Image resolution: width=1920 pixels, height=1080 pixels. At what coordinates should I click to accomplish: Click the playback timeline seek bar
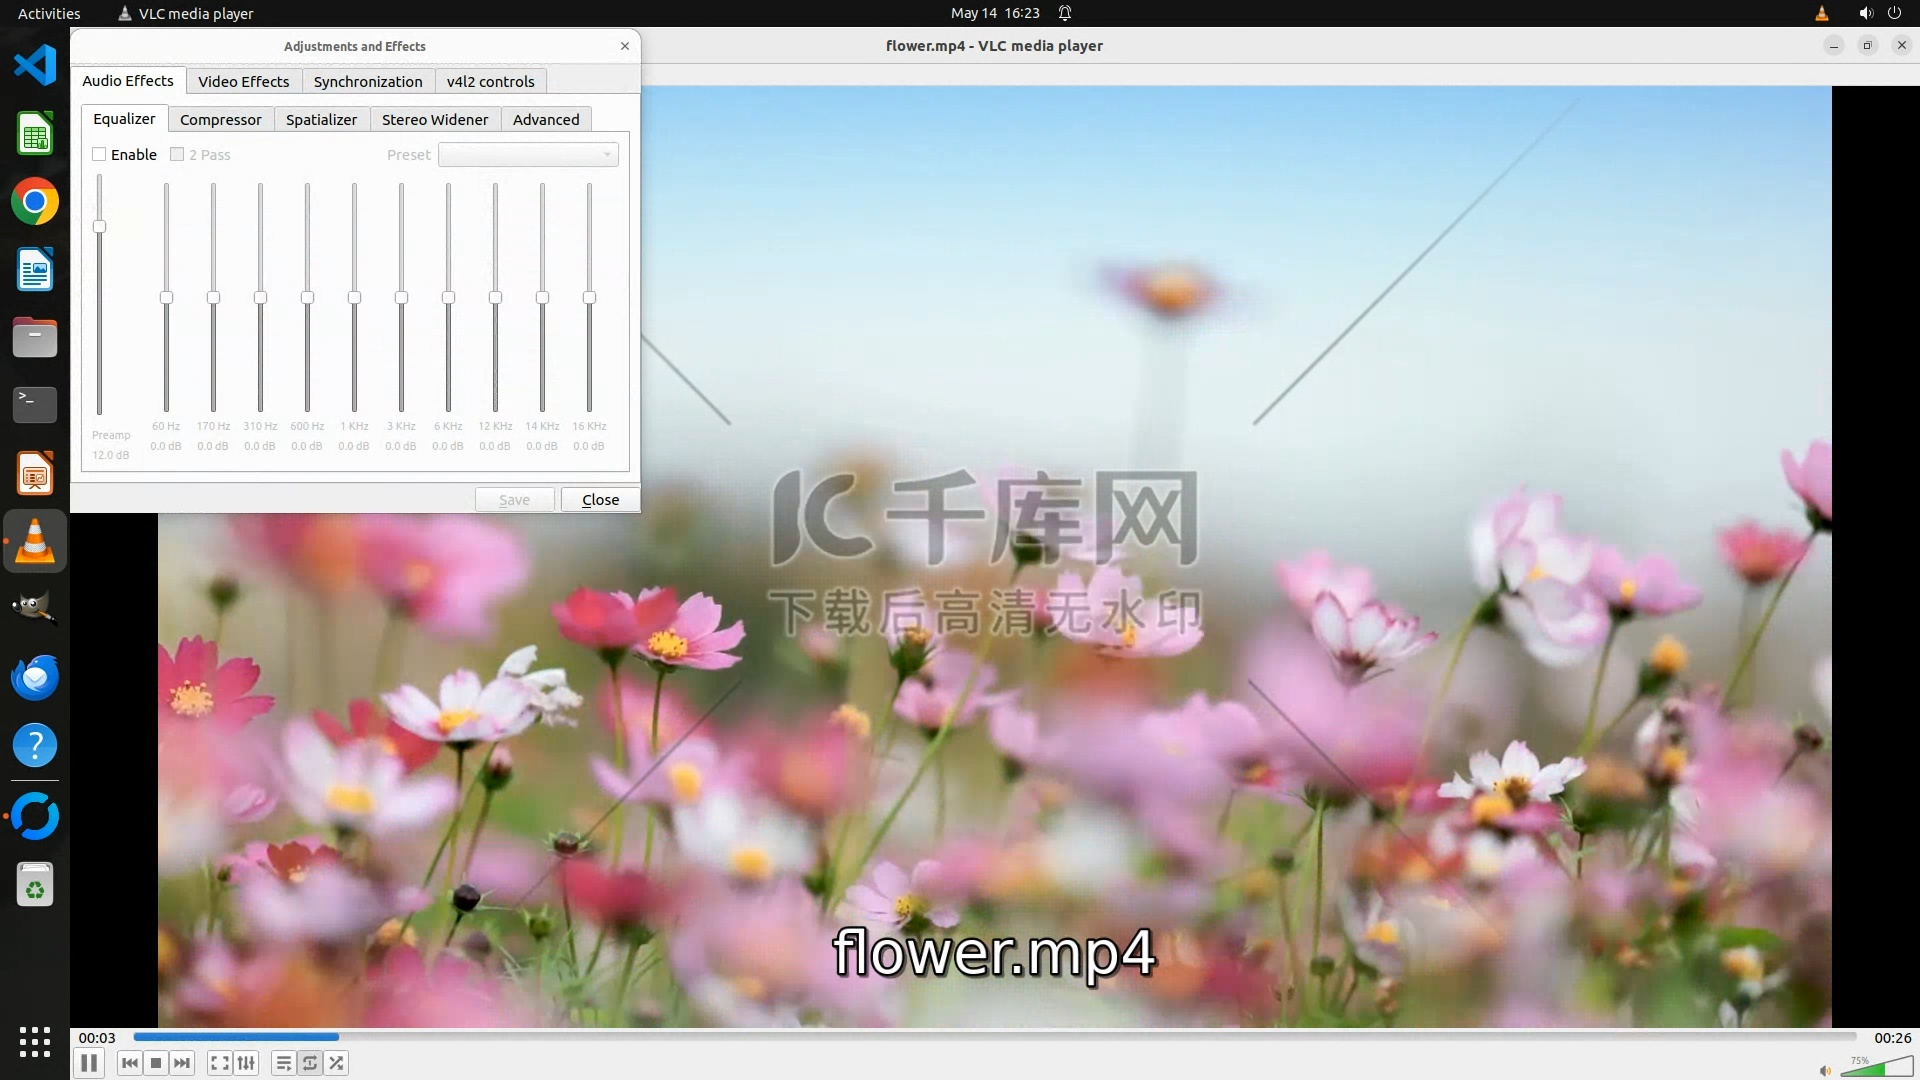[x=995, y=1037]
